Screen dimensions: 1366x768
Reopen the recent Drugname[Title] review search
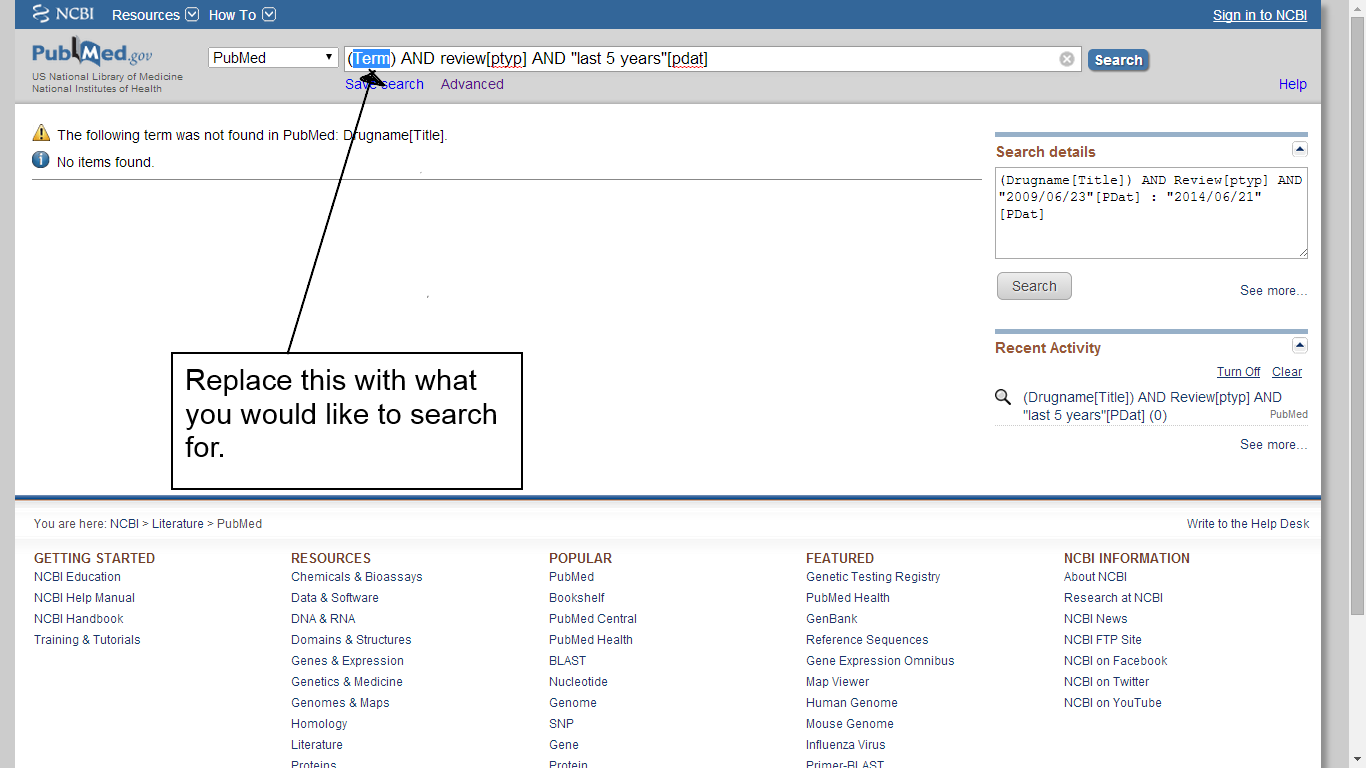pos(1152,406)
